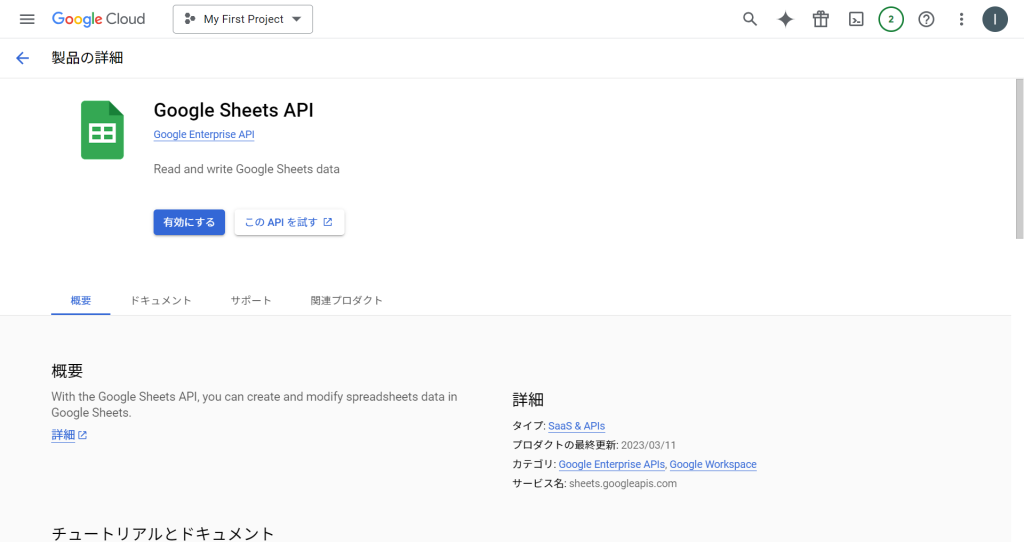This screenshot has width=1024, height=542.
Task: Open the Google Enterprise API link under title
Action: 204,135
